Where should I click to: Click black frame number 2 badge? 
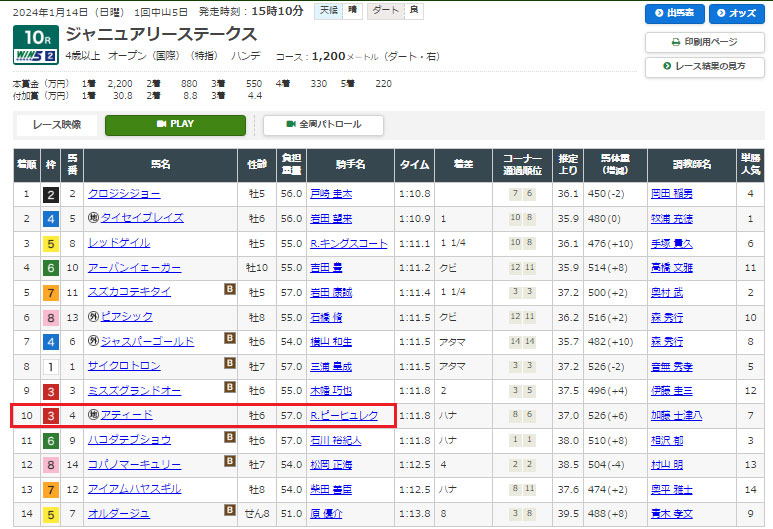click(50, 193)
